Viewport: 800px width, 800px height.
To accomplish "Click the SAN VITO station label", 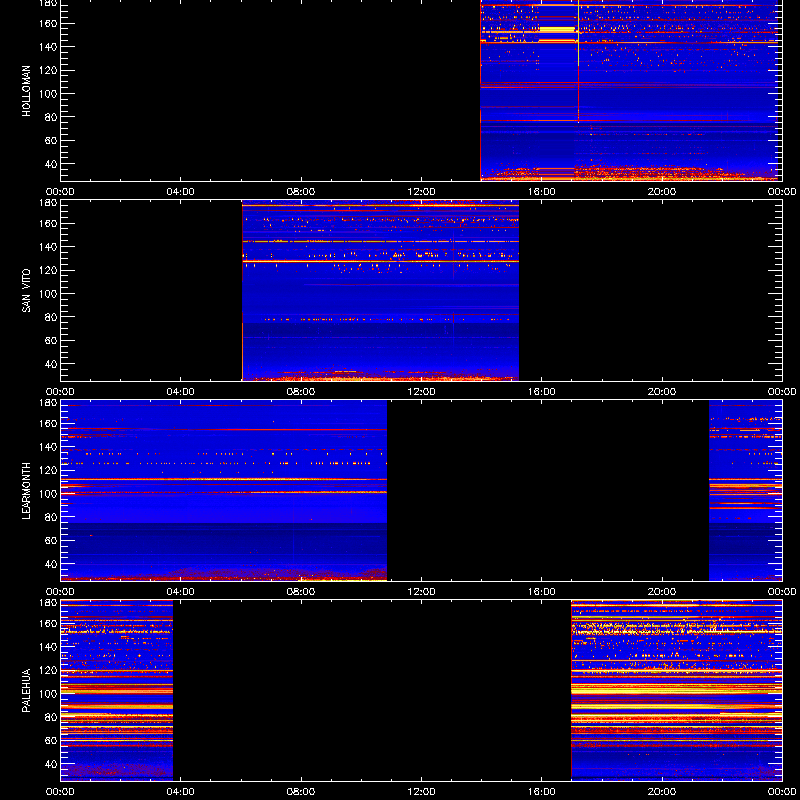I will click(x=26, y=291).
